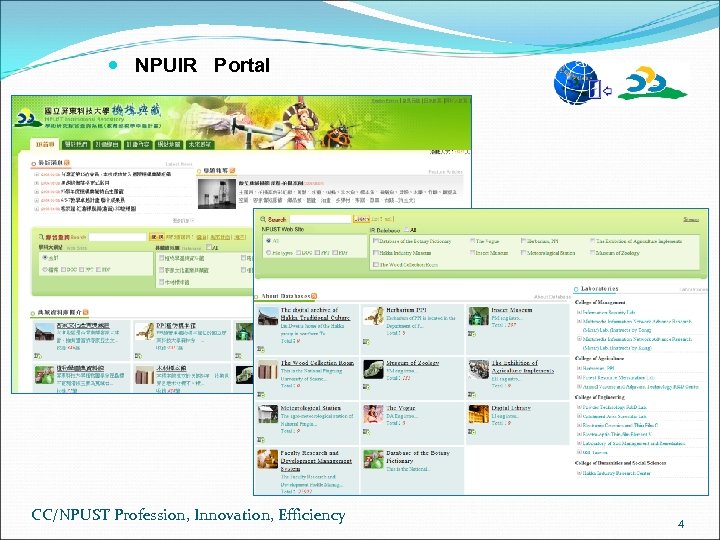Open Digital Library title link
Screen dimensions: 720x540
[x=511, y=408]
